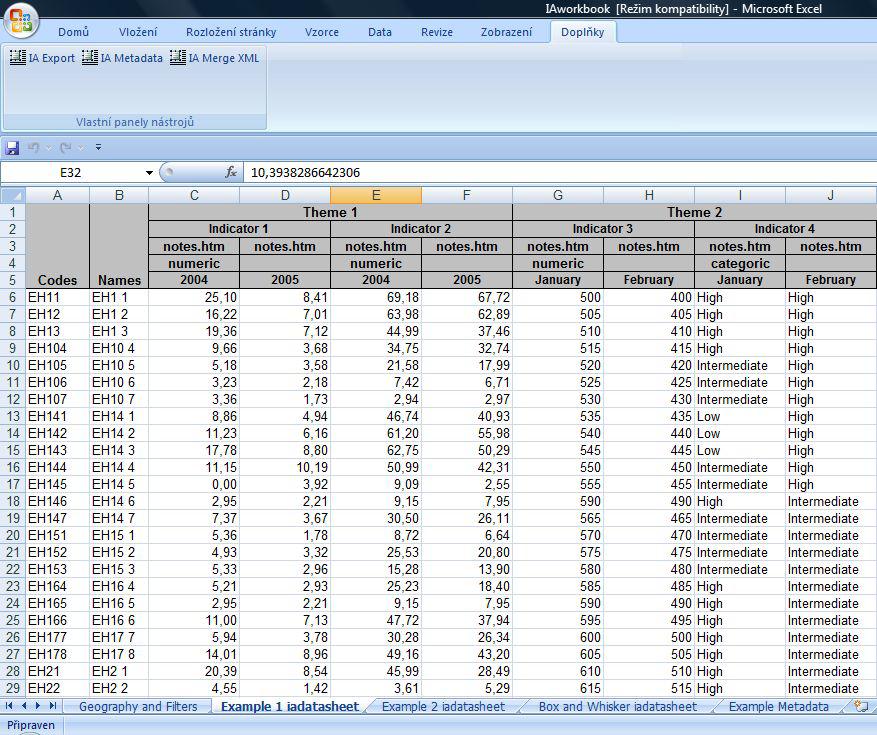
Task: Select the Example 1 iadatasheet sheet tab
Action: (x=290, y=706)
